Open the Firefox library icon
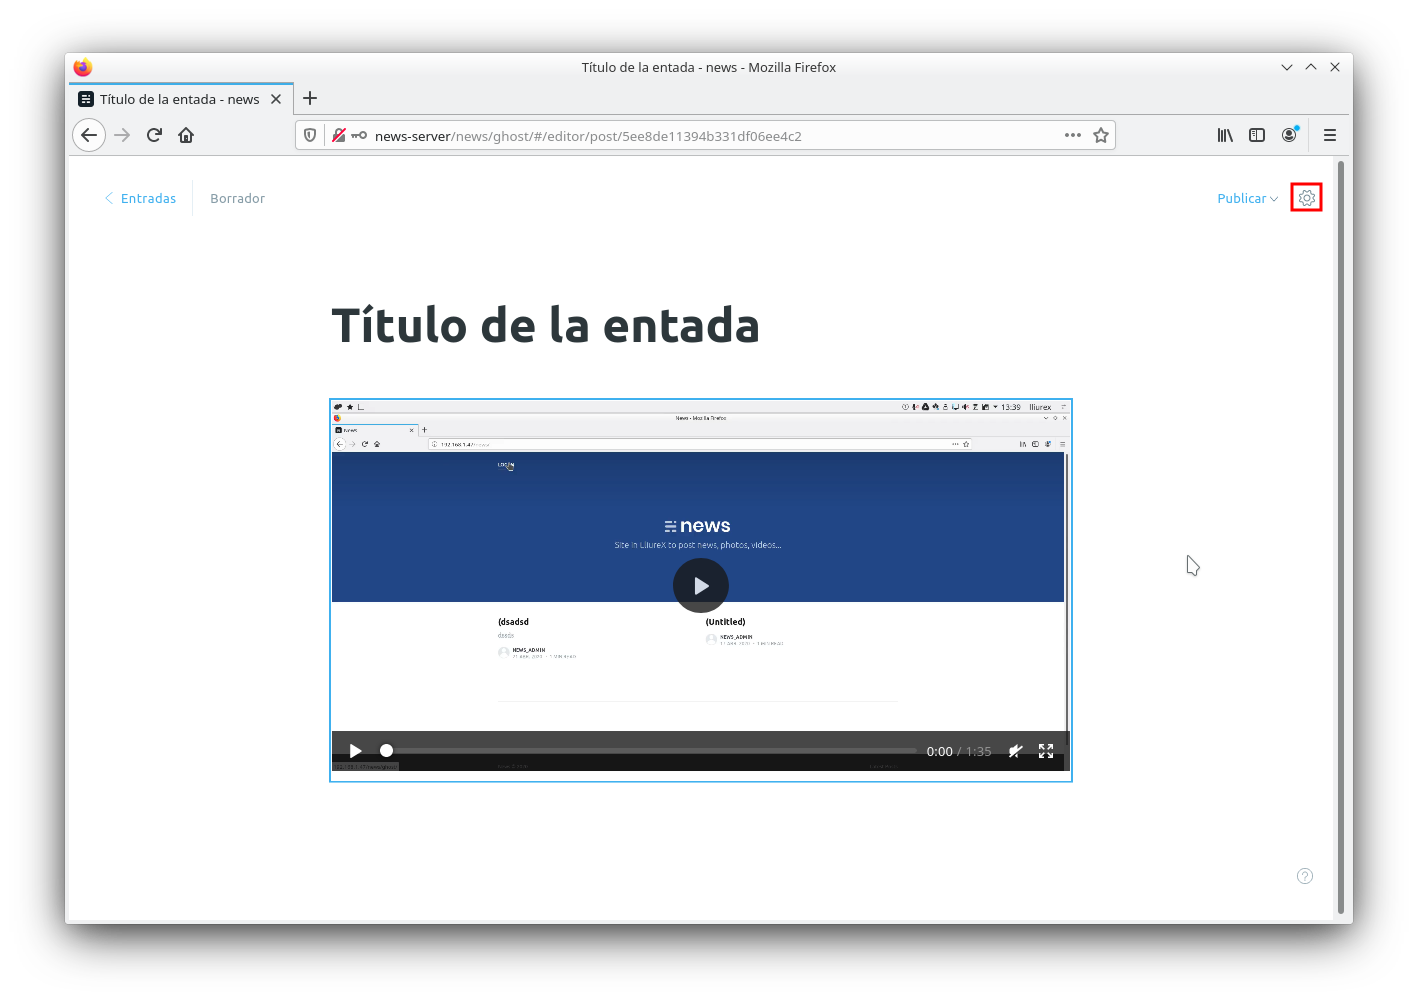The image size is (1418, 1001). [x=1225, y=135]
